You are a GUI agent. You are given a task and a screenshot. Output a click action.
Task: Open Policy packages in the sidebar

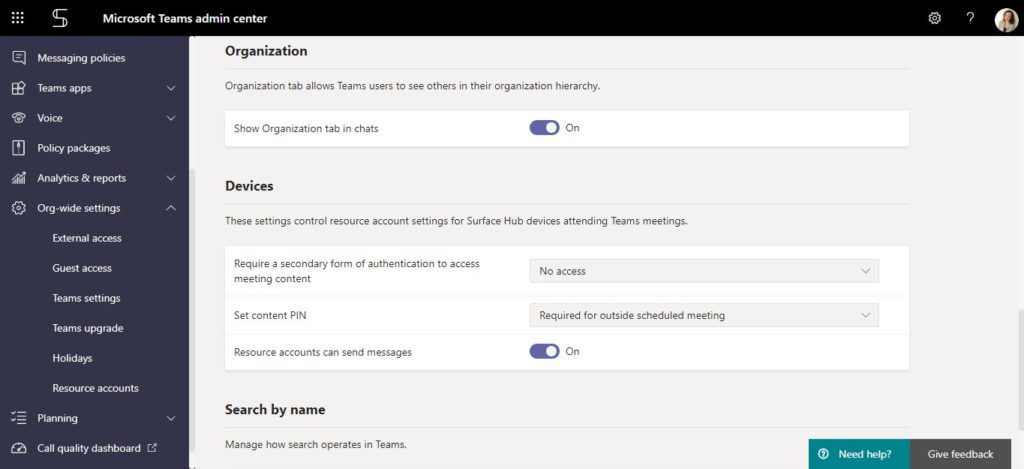(74, 148)
